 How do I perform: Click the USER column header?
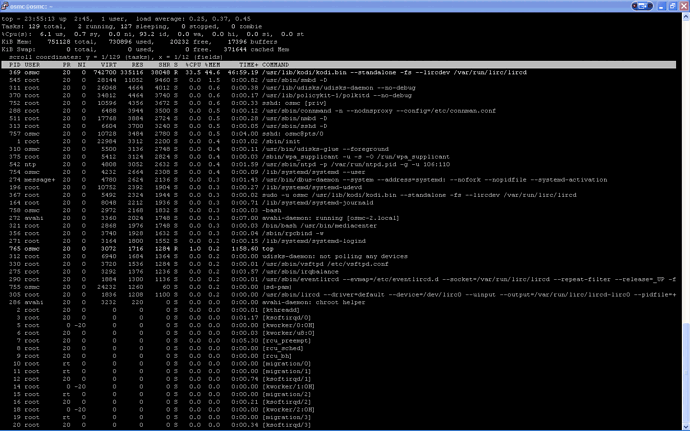(32, 65)
